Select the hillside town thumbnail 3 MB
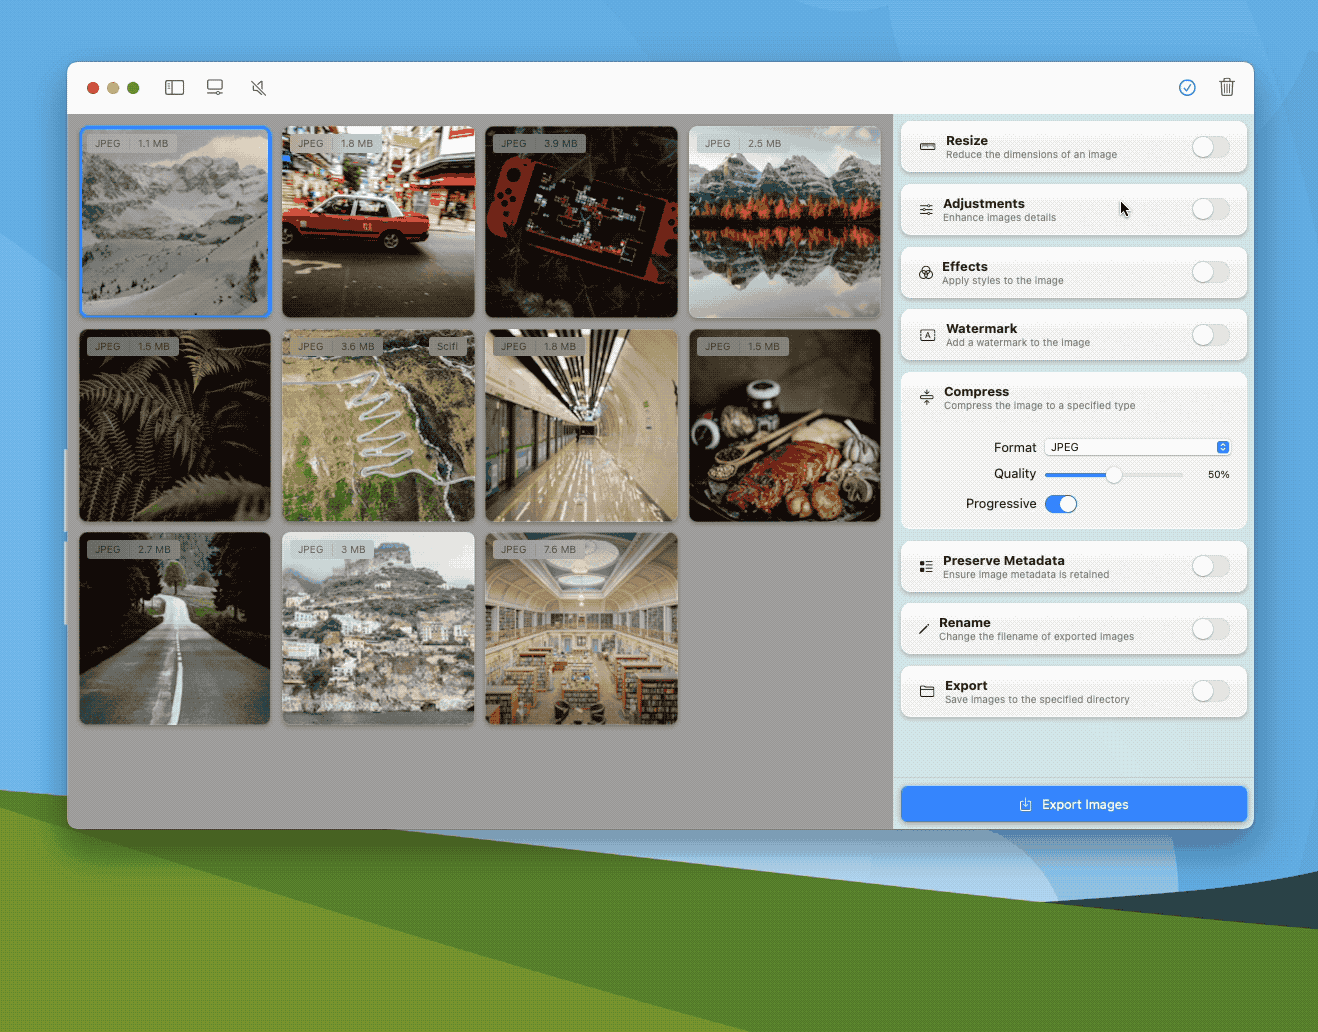The width and height of the screenshot is (1318, 1032). (378, 628)
